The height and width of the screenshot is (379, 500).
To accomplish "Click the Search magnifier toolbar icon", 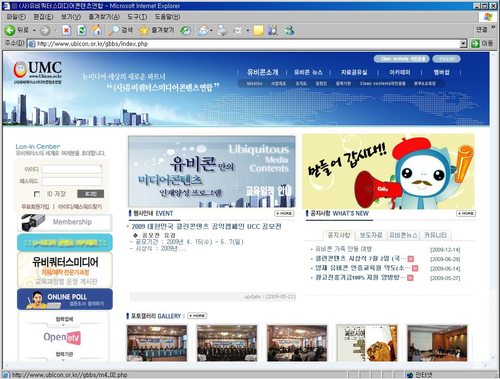I will pos(114,30).
